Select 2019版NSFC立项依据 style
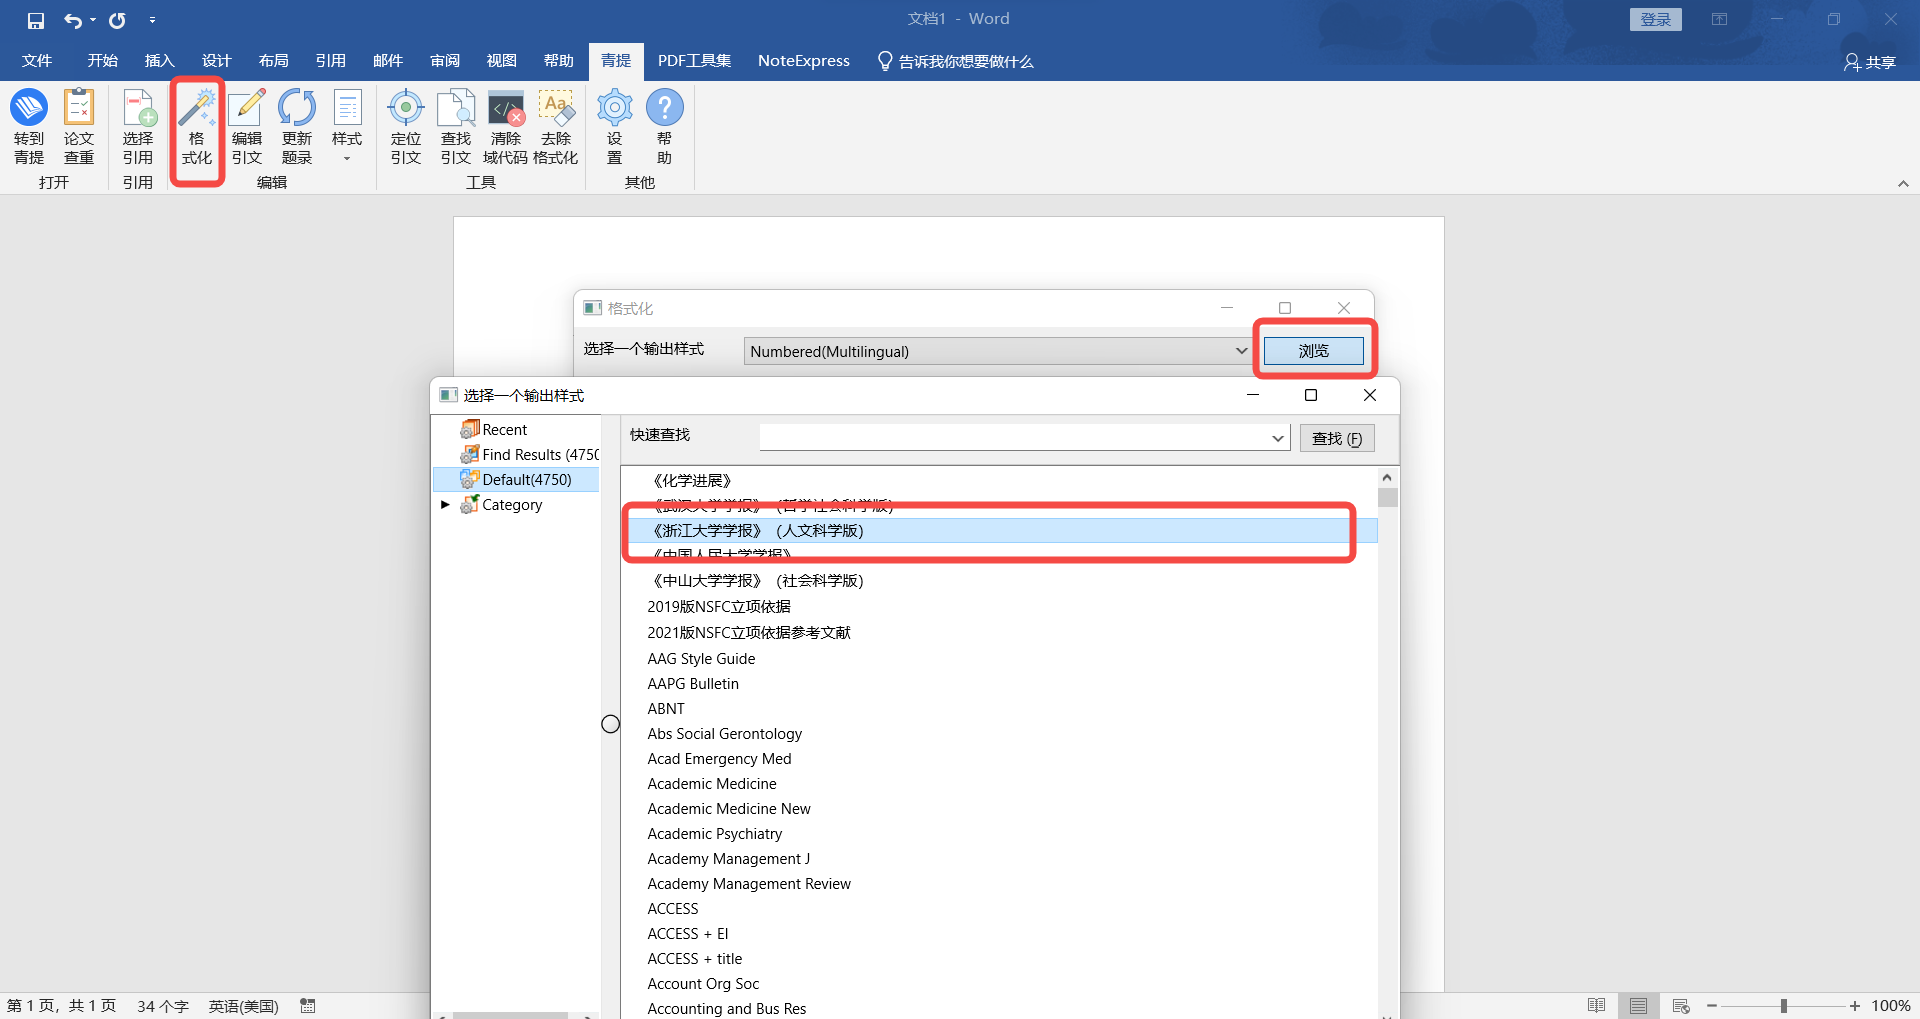This screenshot has height=1019, width=1920. tap(719, 607)
